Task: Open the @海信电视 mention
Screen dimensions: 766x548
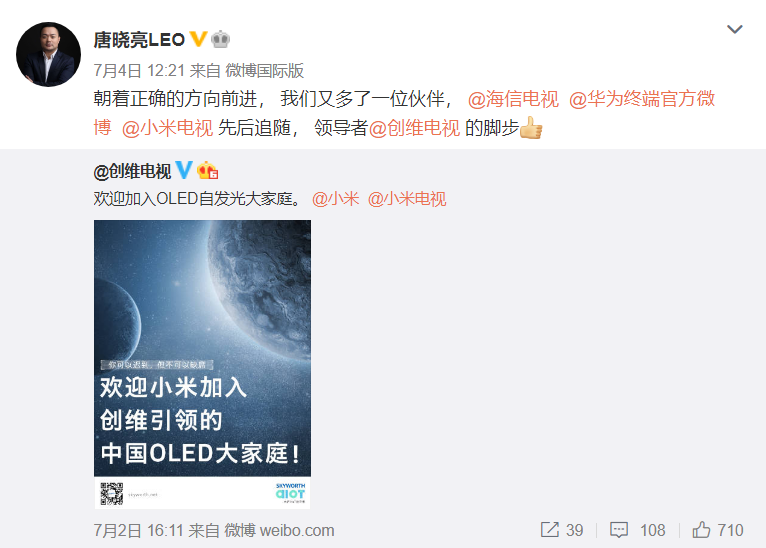Action: (x=513, y=99)
